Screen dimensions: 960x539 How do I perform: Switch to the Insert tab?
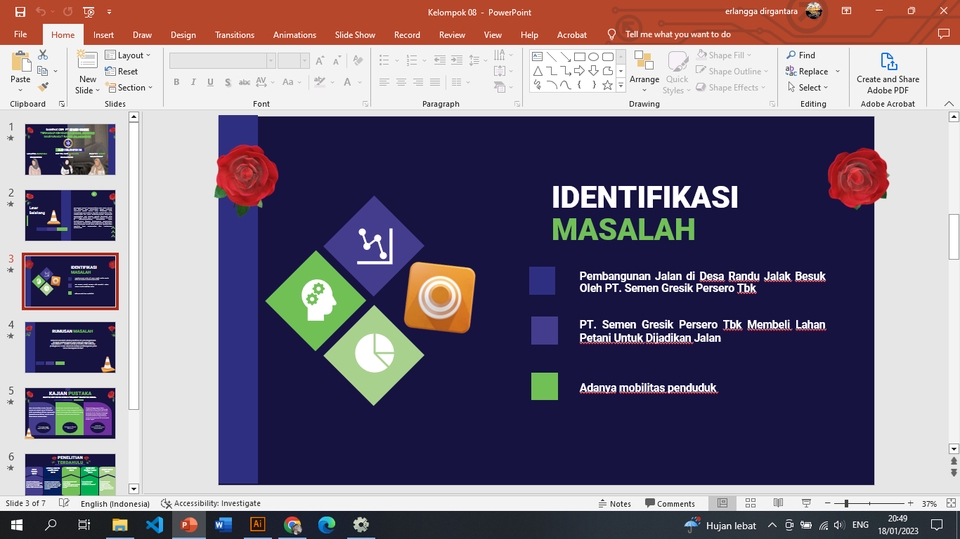pyautogui.click(x=103, y=34)
